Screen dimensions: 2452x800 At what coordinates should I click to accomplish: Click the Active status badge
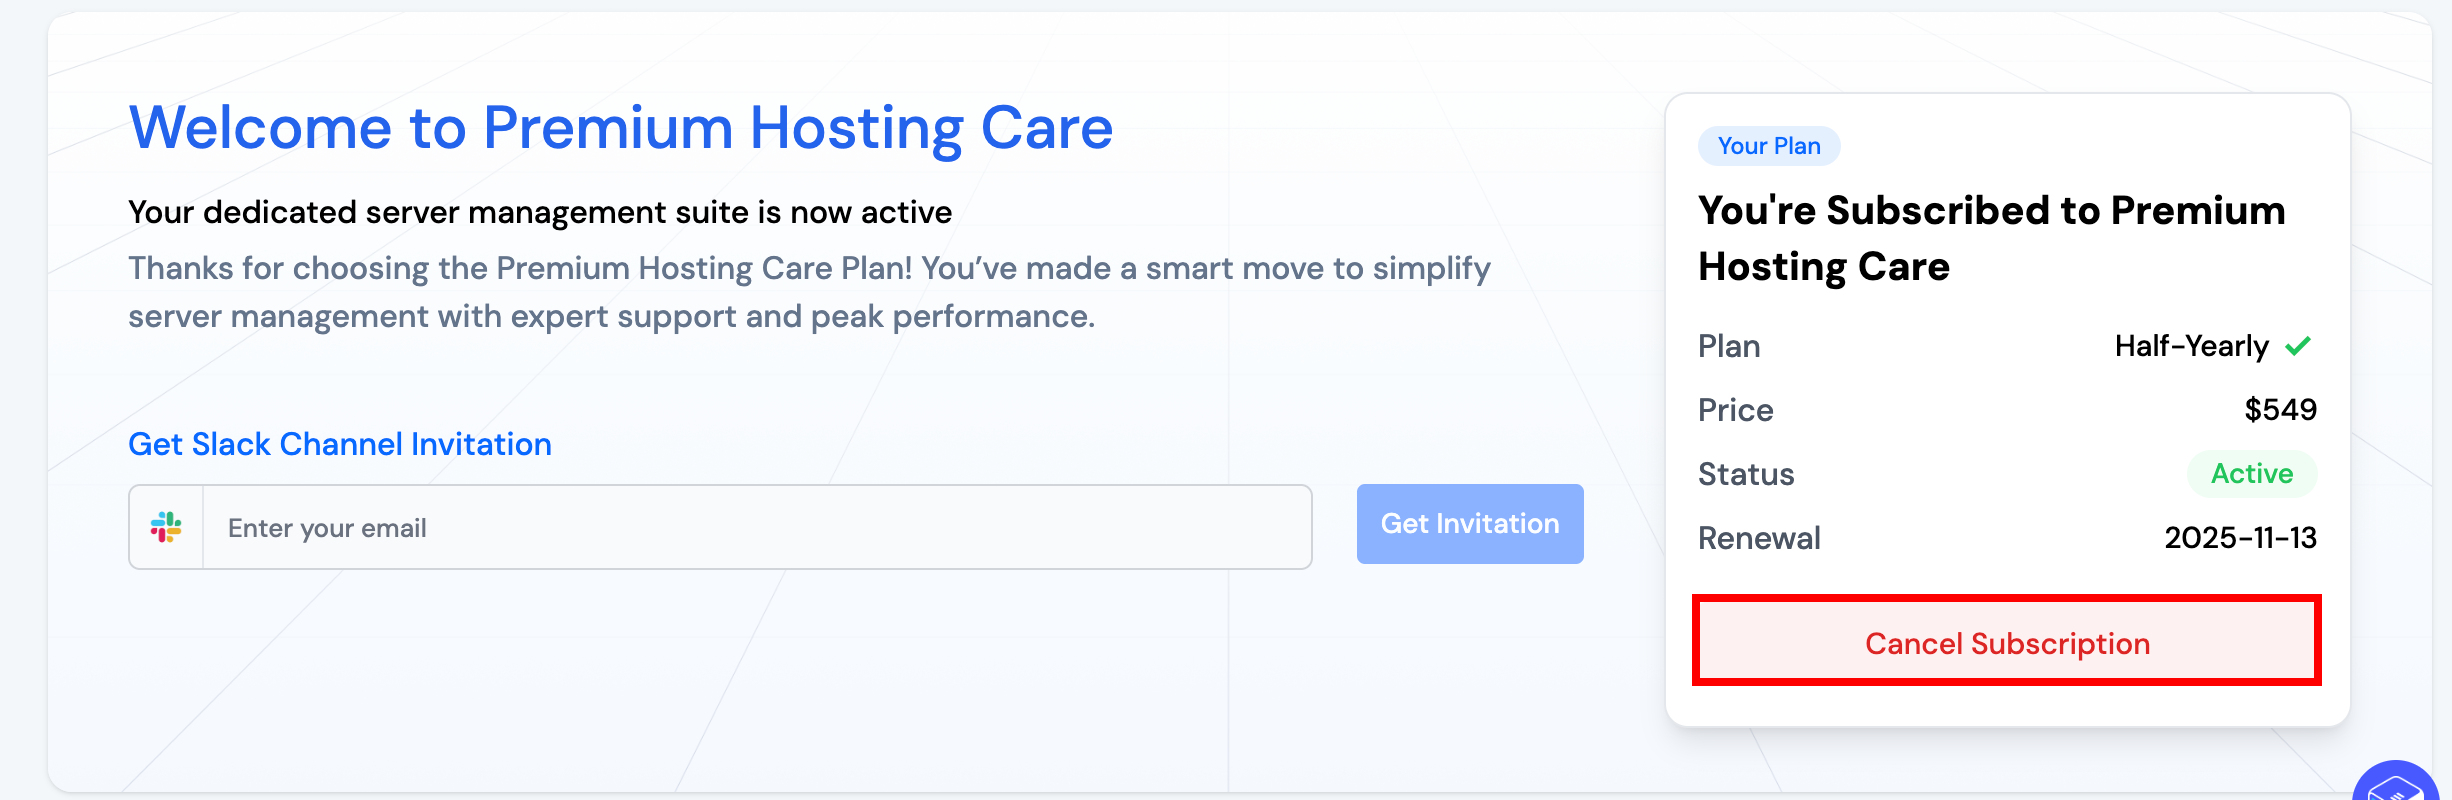2251,474
